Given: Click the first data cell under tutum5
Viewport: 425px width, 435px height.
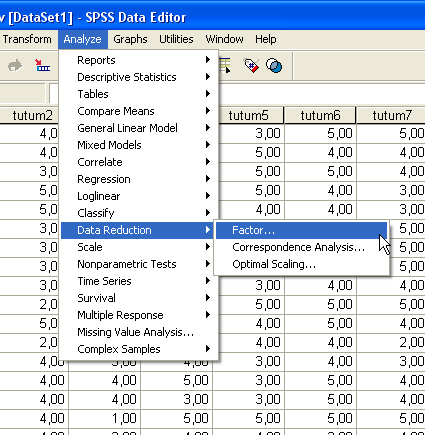Looking at the screenshot, I should [x=251, y=134].
